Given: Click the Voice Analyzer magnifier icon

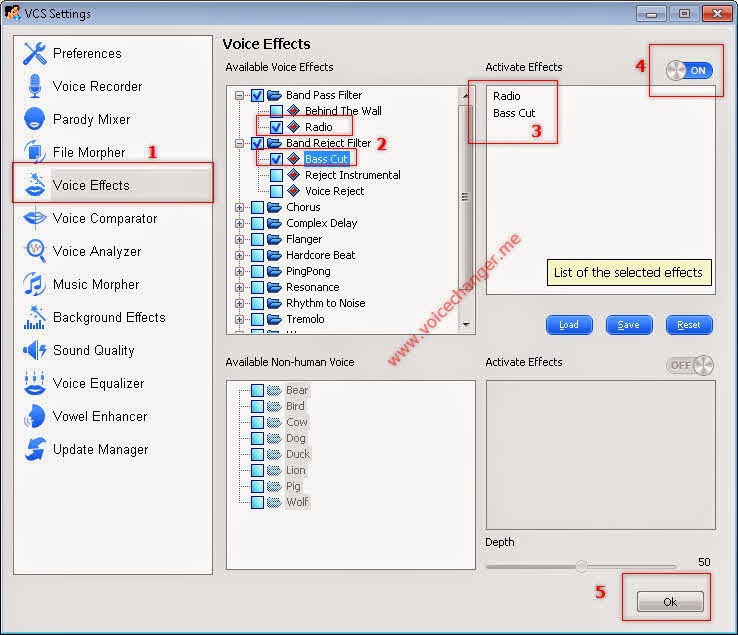Looking at the screenshot, I should coord(36,250).
